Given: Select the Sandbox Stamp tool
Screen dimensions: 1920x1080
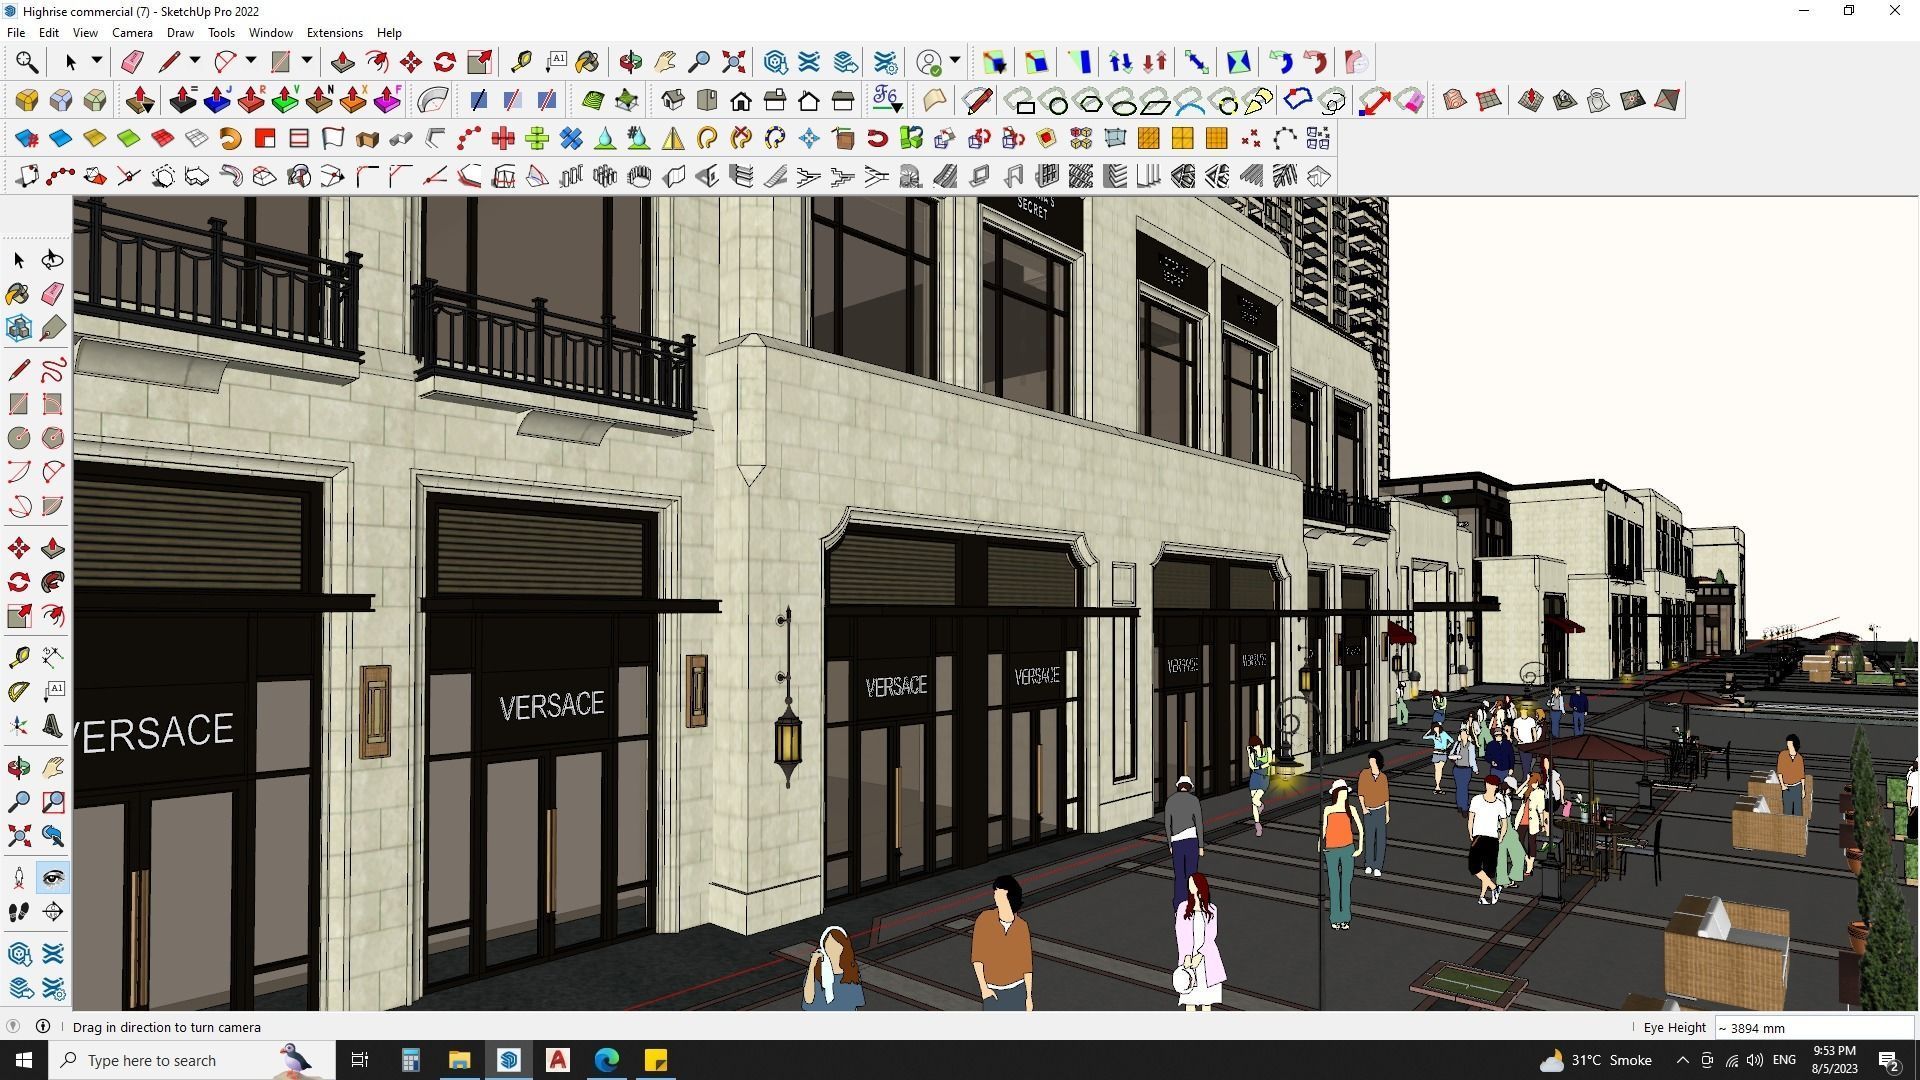Looking at the screenshot, I should click(x=1565, y=100).
